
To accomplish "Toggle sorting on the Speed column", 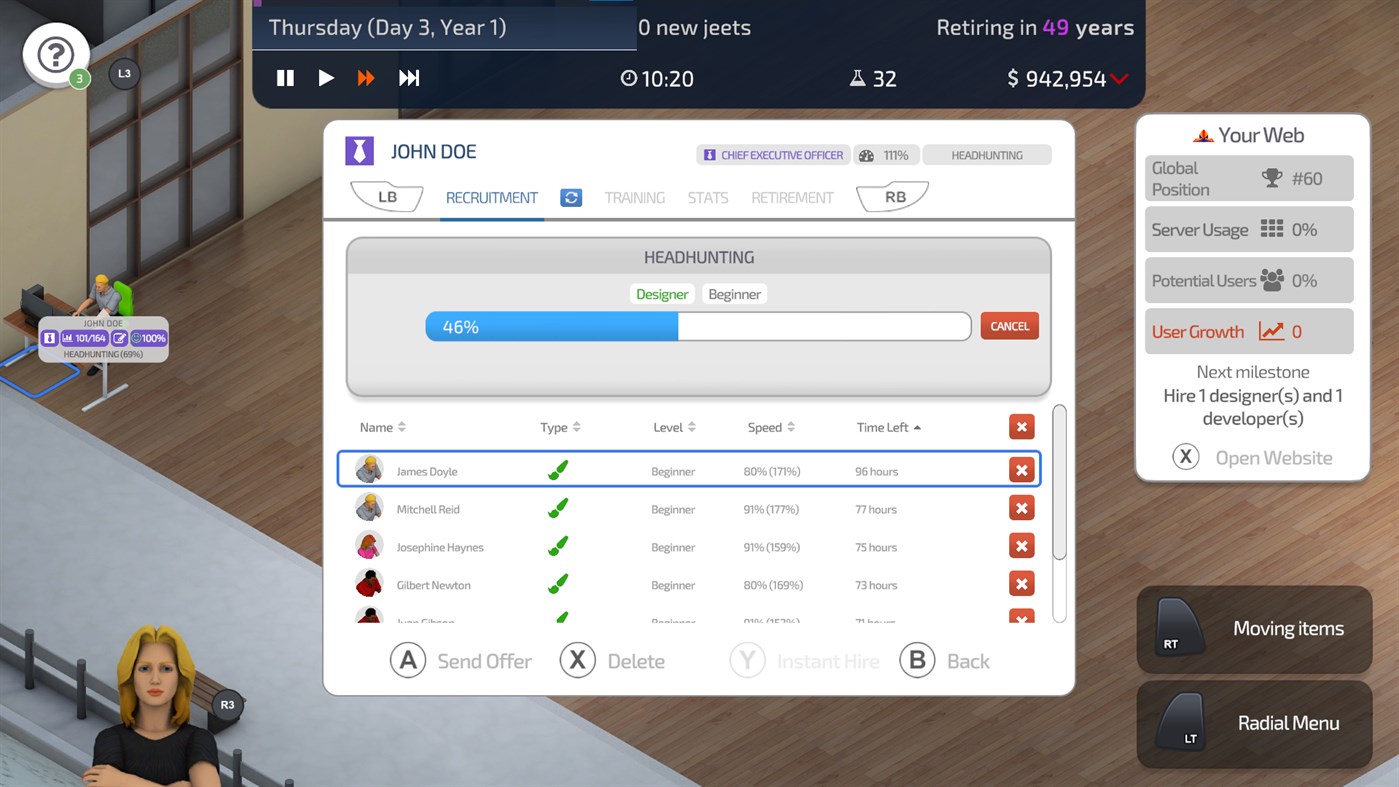I will pyautogui.click(x=791, y=426).
